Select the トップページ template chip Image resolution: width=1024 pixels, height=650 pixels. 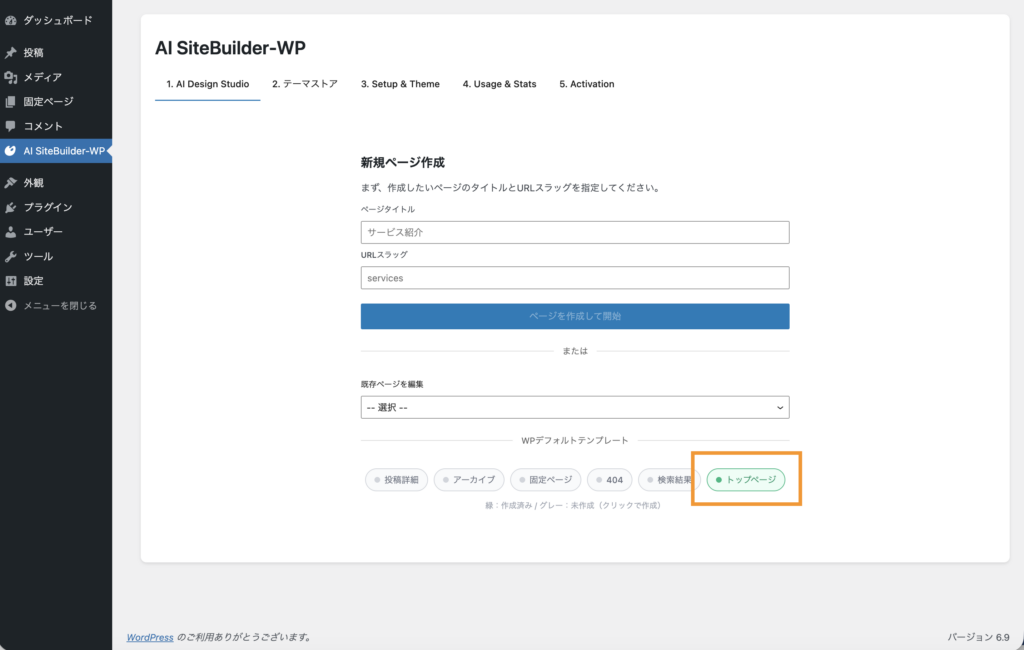click(x=746, y=480)
